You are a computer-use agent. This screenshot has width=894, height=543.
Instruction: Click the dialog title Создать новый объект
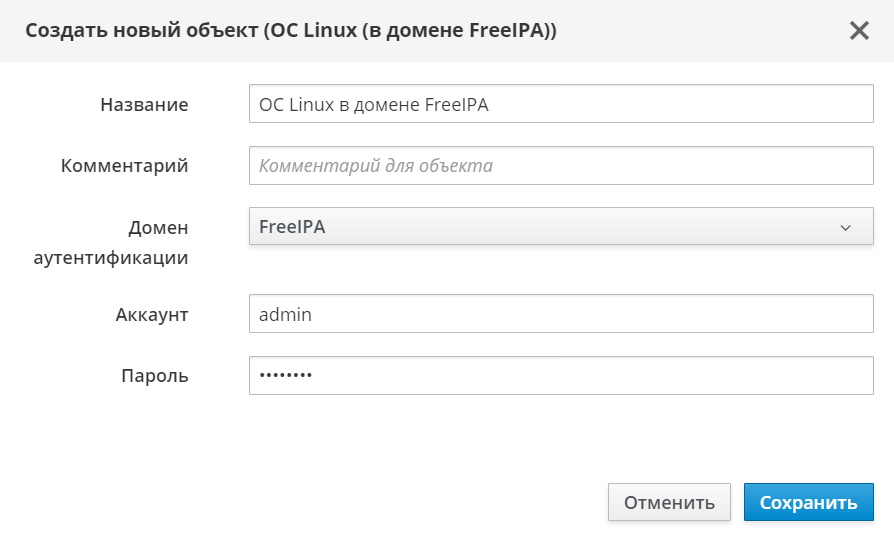tap(290, 31)
